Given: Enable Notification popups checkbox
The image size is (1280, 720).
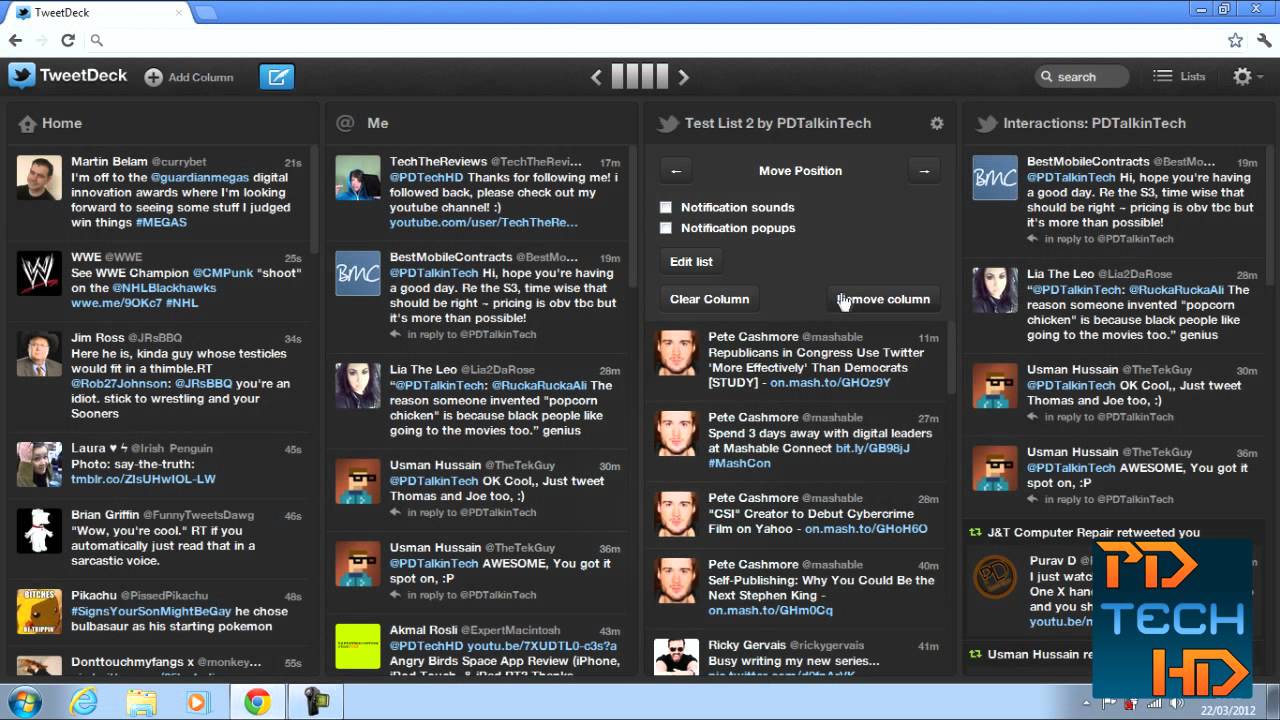Looking at the screenshot, I should (666, 228).
